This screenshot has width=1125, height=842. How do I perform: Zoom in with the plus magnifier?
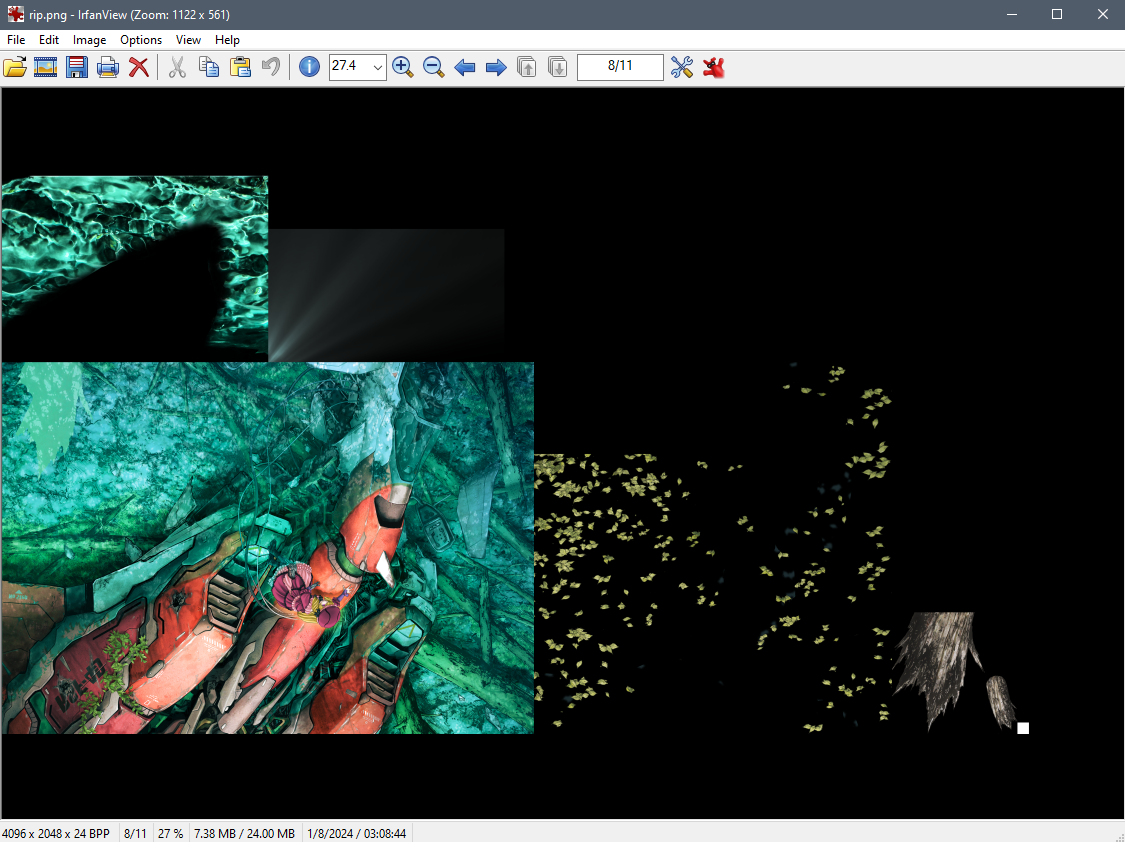[403, 67]
